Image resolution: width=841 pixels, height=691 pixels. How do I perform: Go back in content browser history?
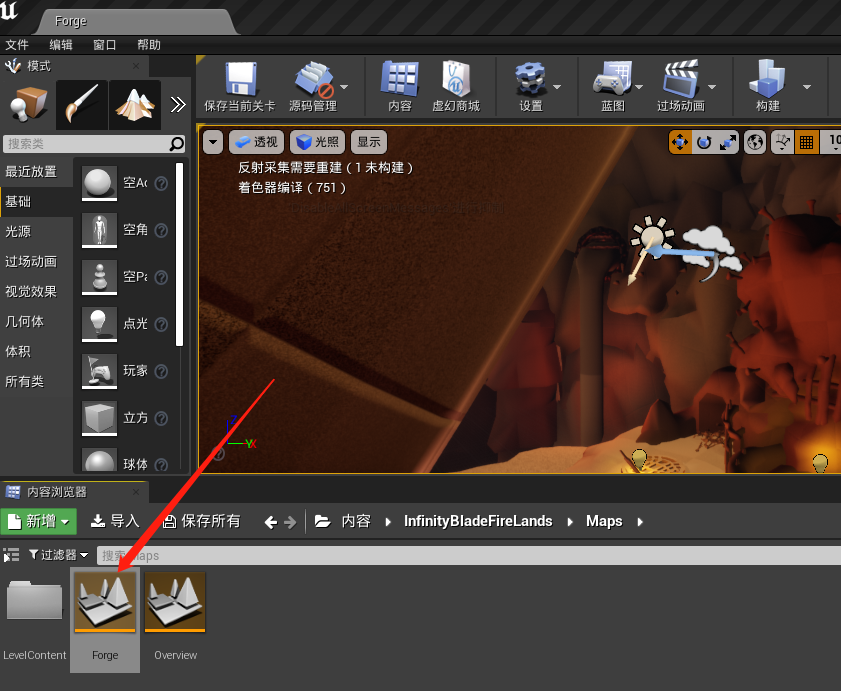(271, 522)
